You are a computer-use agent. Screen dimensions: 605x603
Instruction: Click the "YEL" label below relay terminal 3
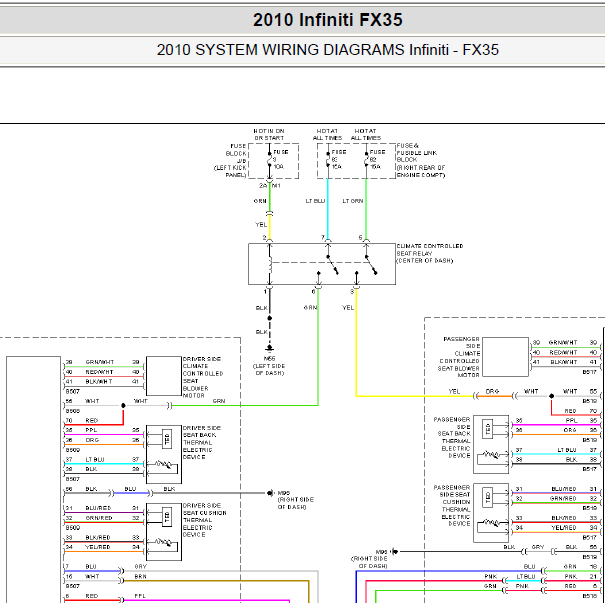(x=348, y=308)
